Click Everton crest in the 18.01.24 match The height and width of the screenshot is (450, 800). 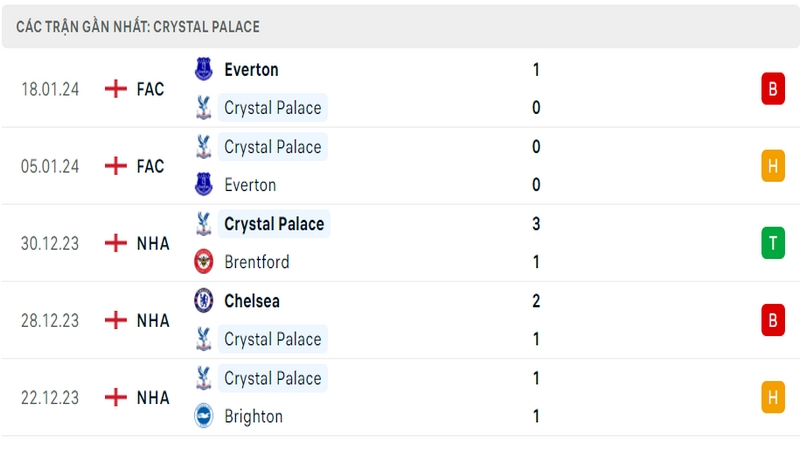pyautogui.click(x=204, y=69)
